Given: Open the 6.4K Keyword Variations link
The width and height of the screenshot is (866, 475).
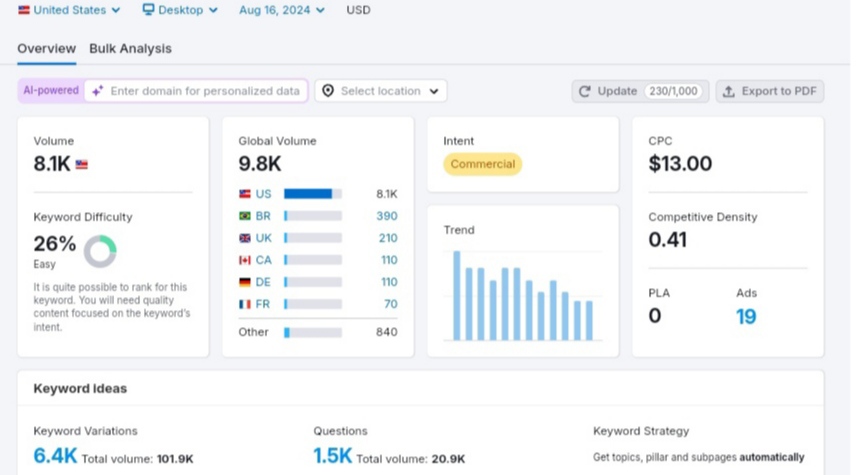Looking at the screenshot, I should [55, 456].
